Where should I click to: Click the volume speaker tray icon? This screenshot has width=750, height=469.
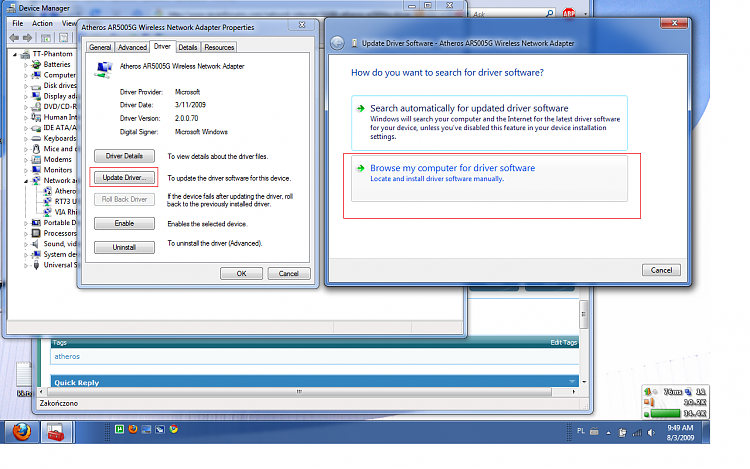tap(651, 433)
